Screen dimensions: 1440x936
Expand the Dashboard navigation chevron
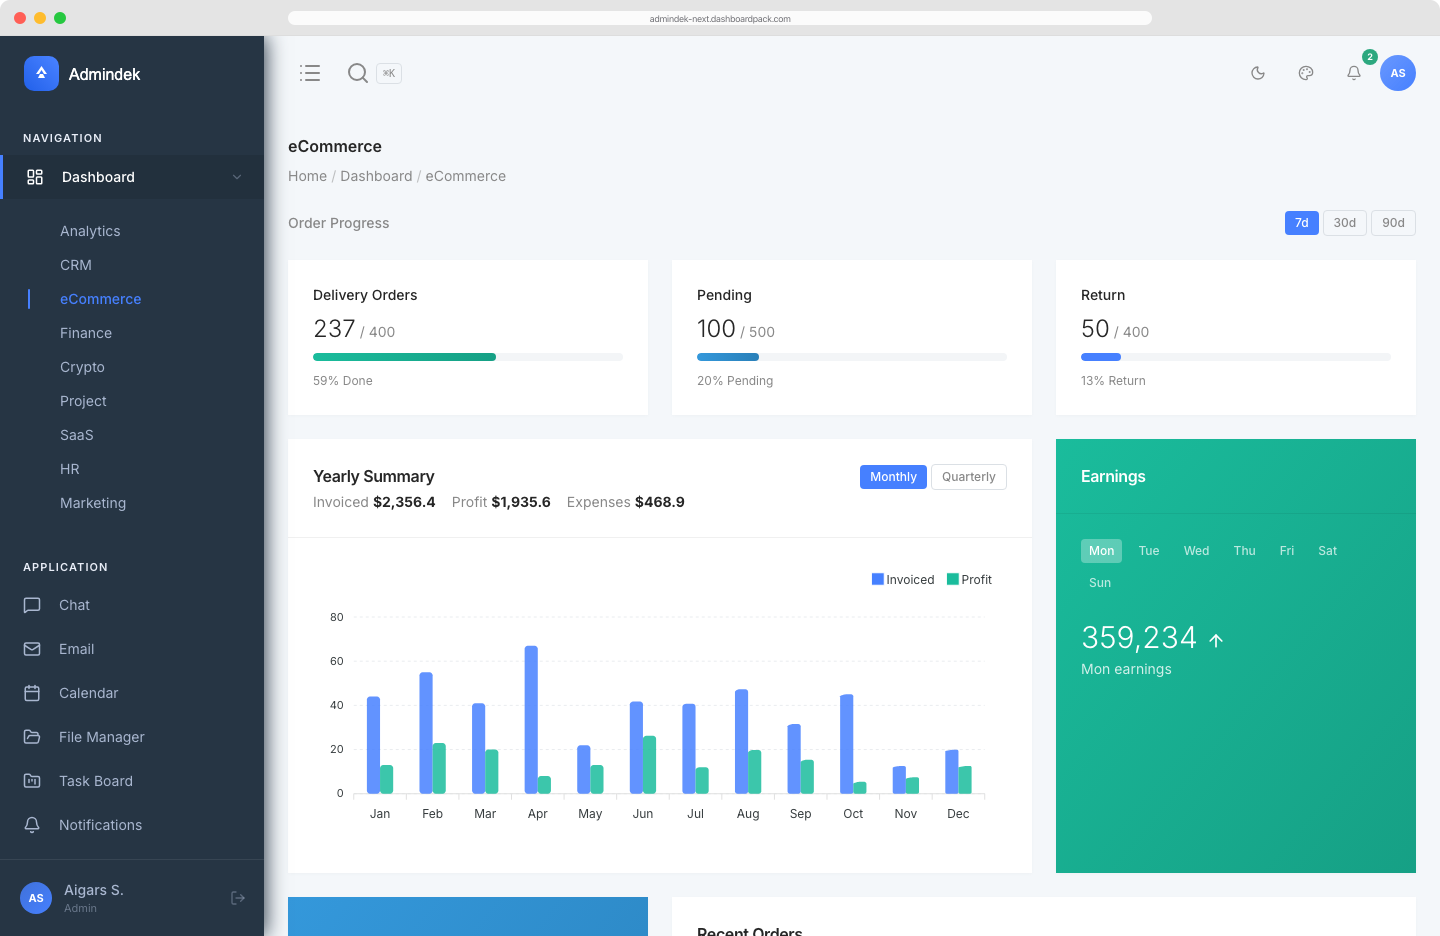click(237, 177)
